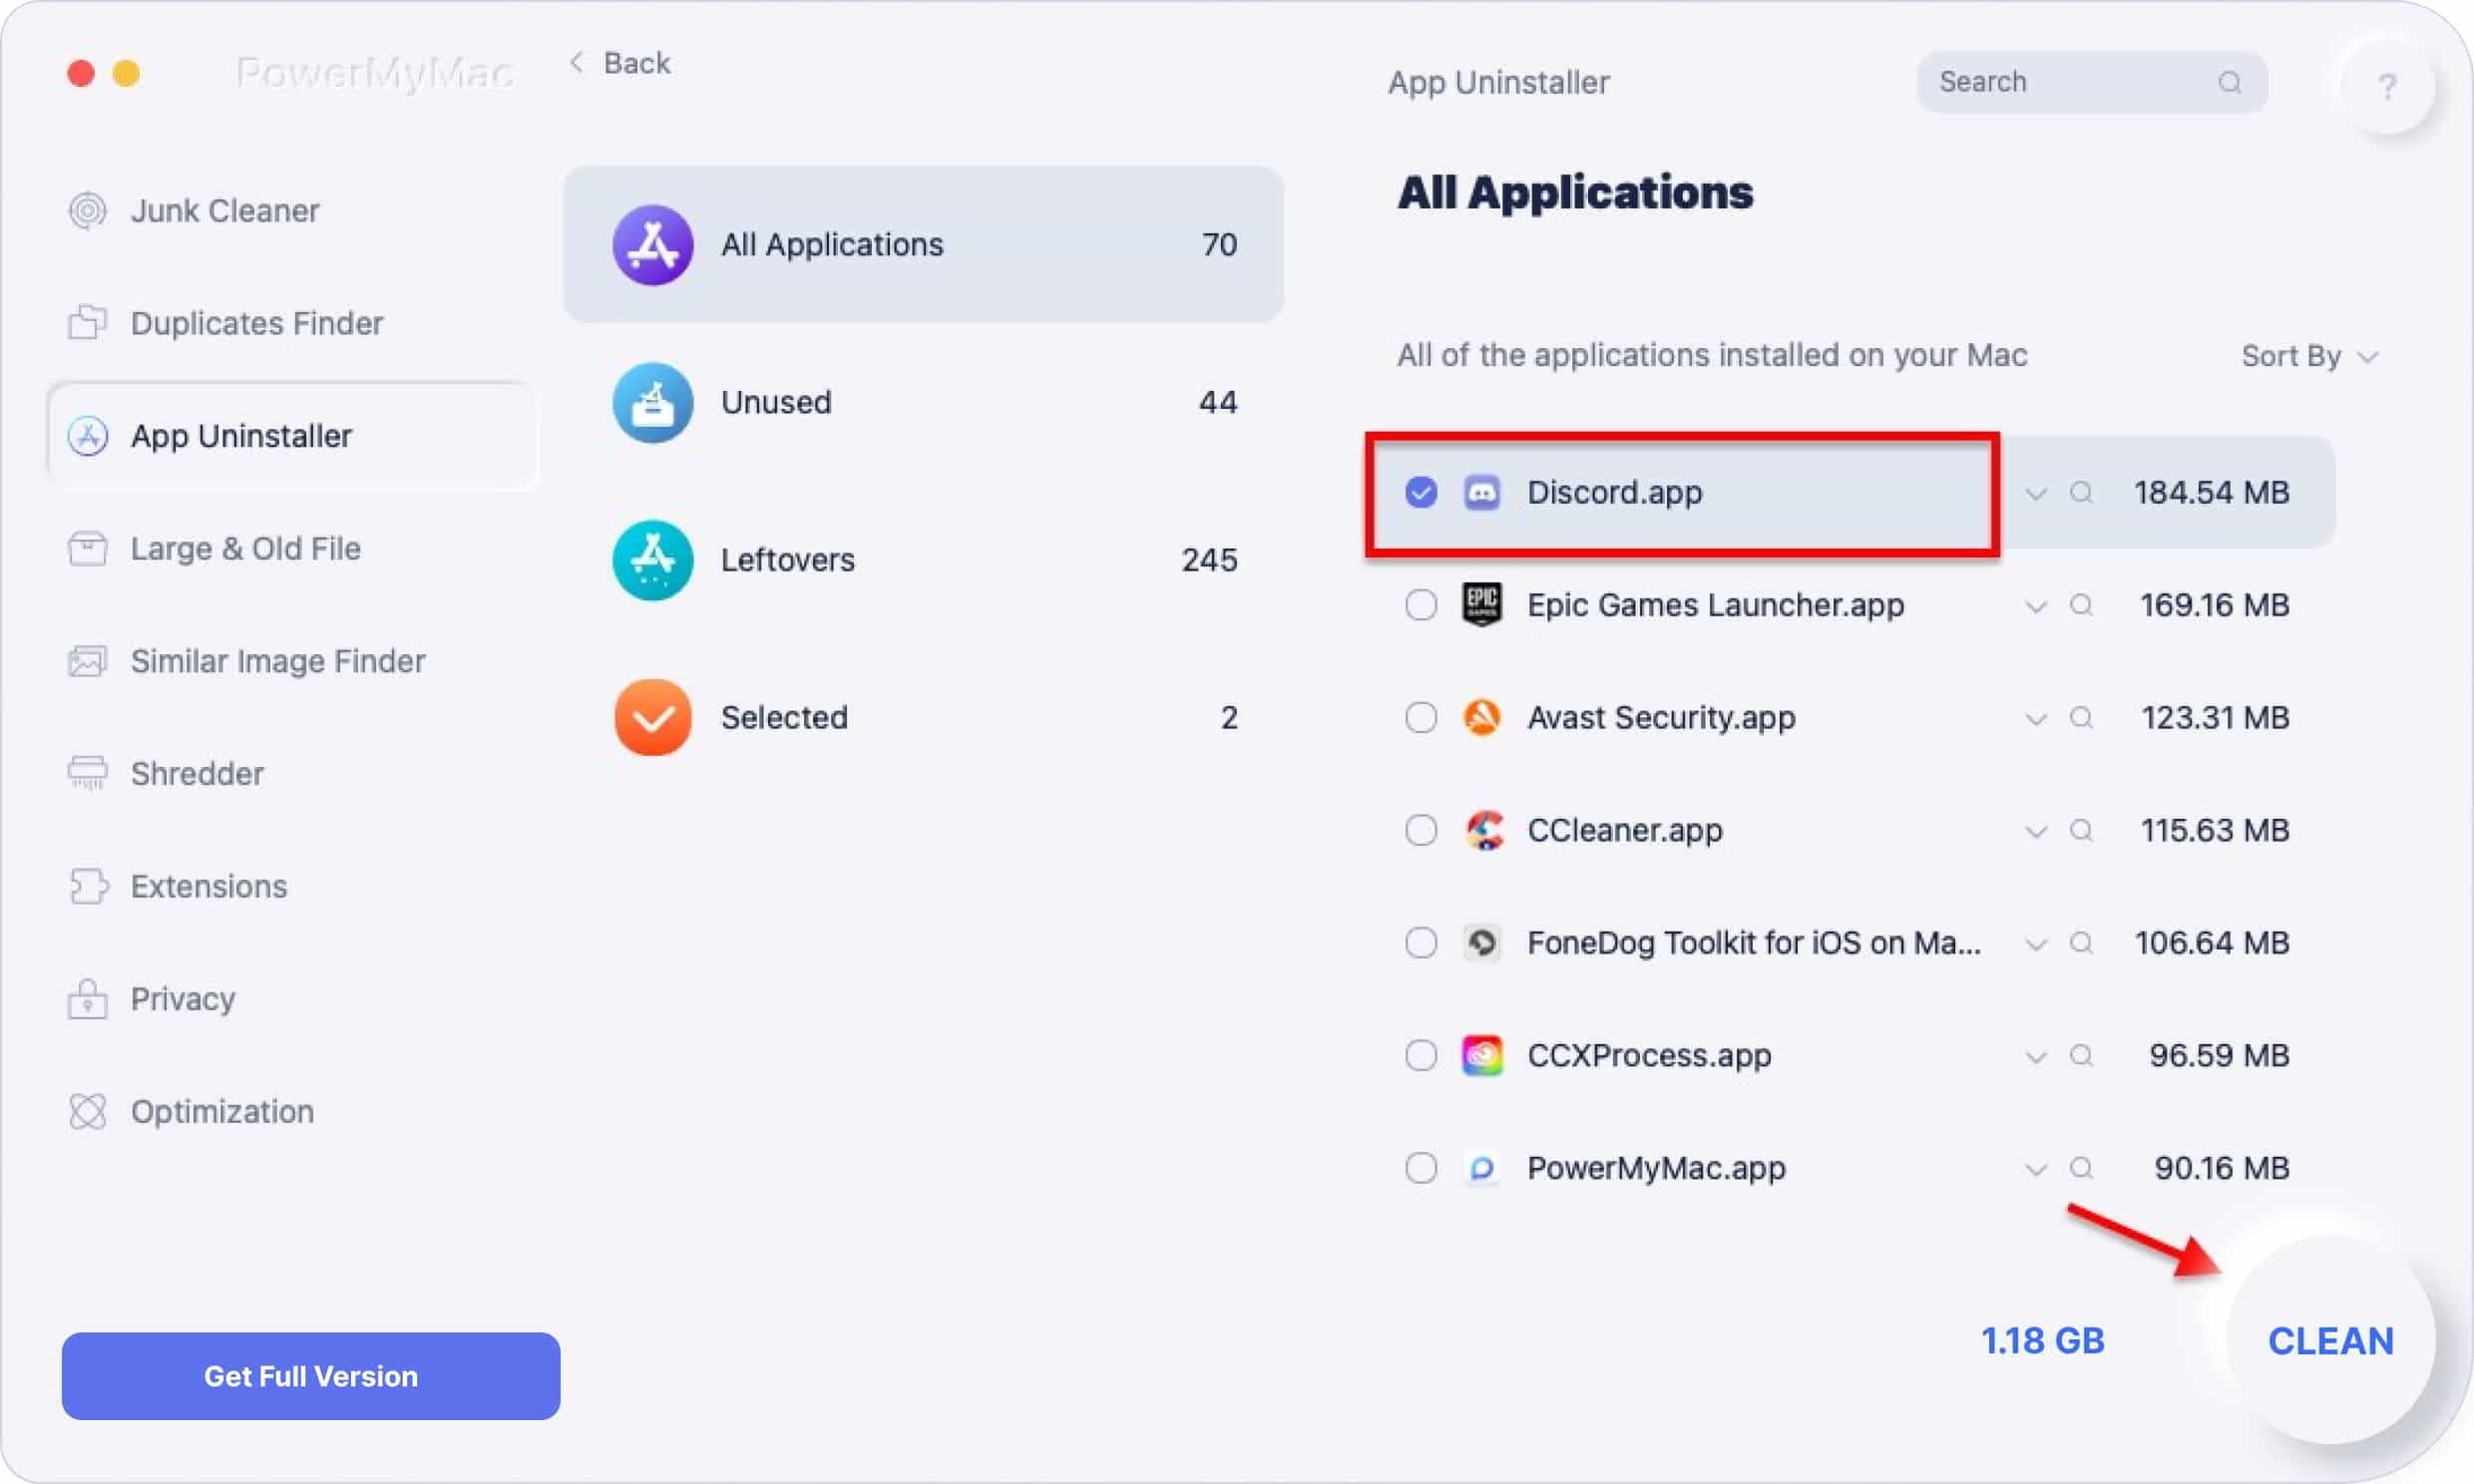Open the Similar Image Finder tool
The width and height of the screenshot is (2474, 1484).
pyautogui.click(x=279, y=661)
